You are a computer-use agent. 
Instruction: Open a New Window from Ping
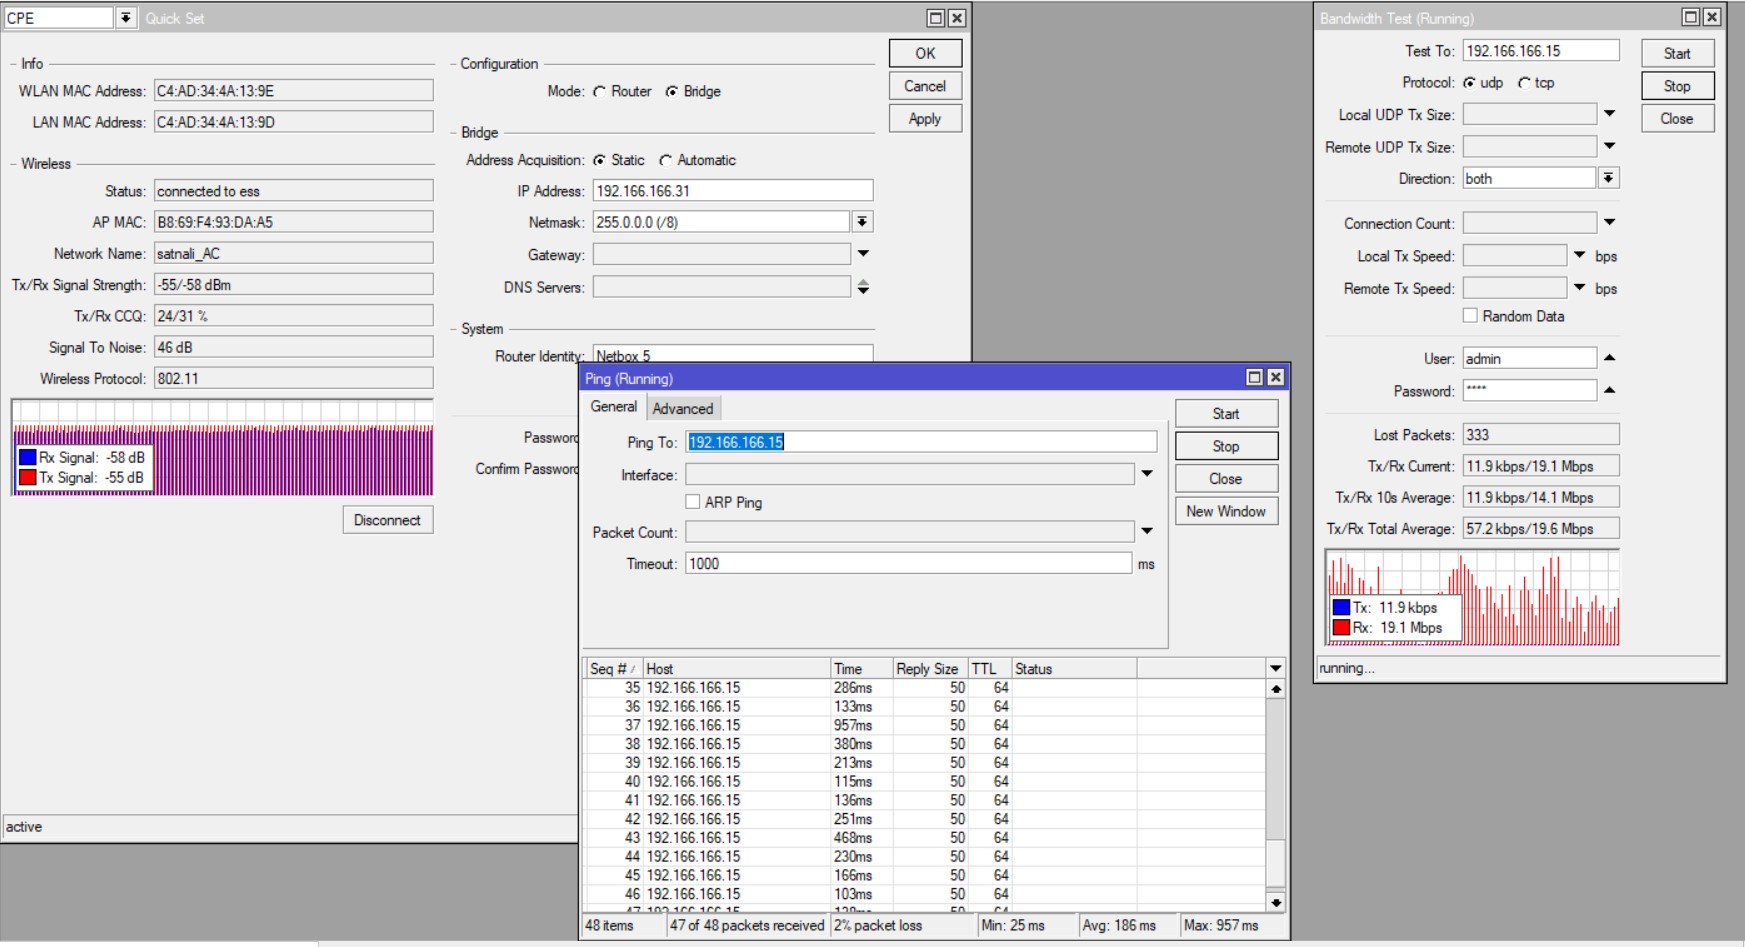pos(1226,511)
